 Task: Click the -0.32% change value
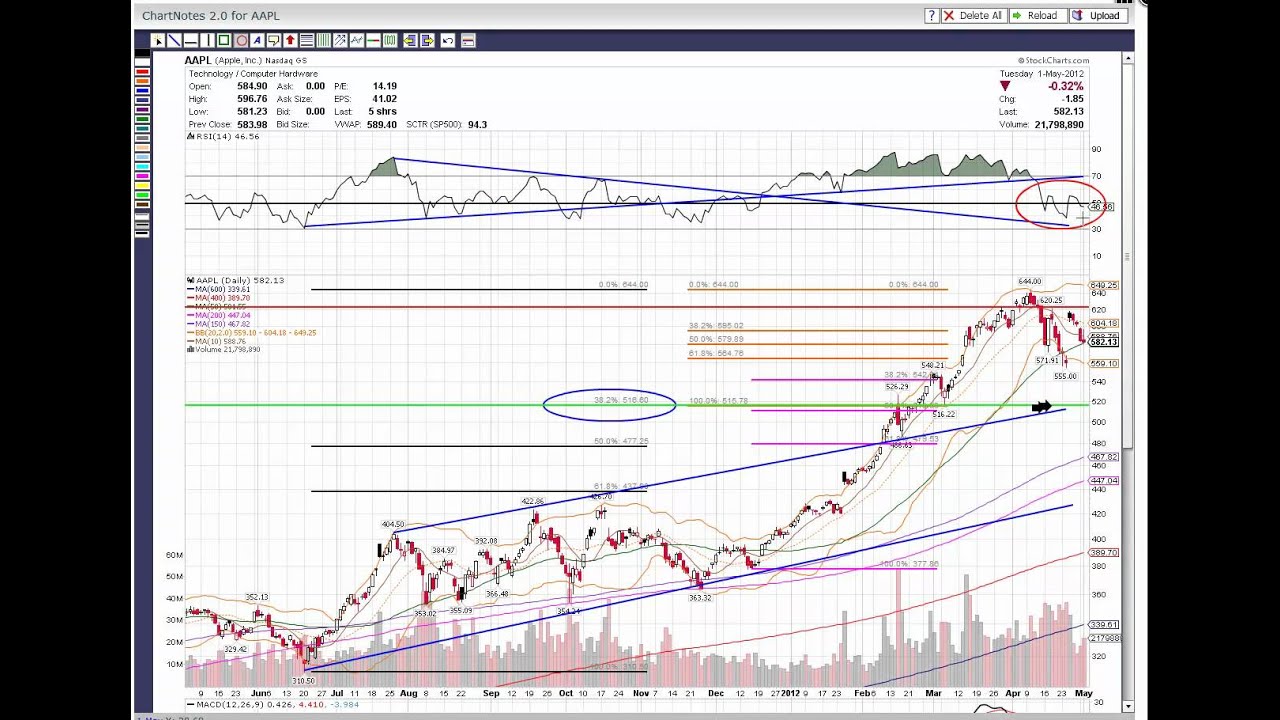1065,86
